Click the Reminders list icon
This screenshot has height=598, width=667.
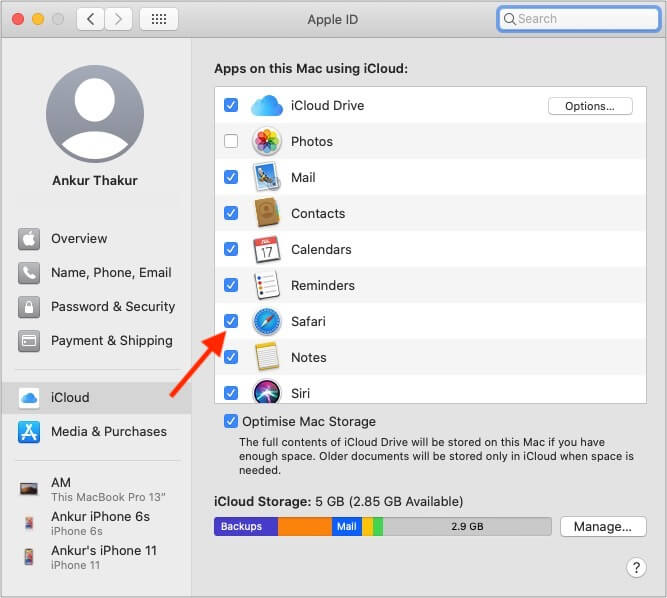coord(267,285)
